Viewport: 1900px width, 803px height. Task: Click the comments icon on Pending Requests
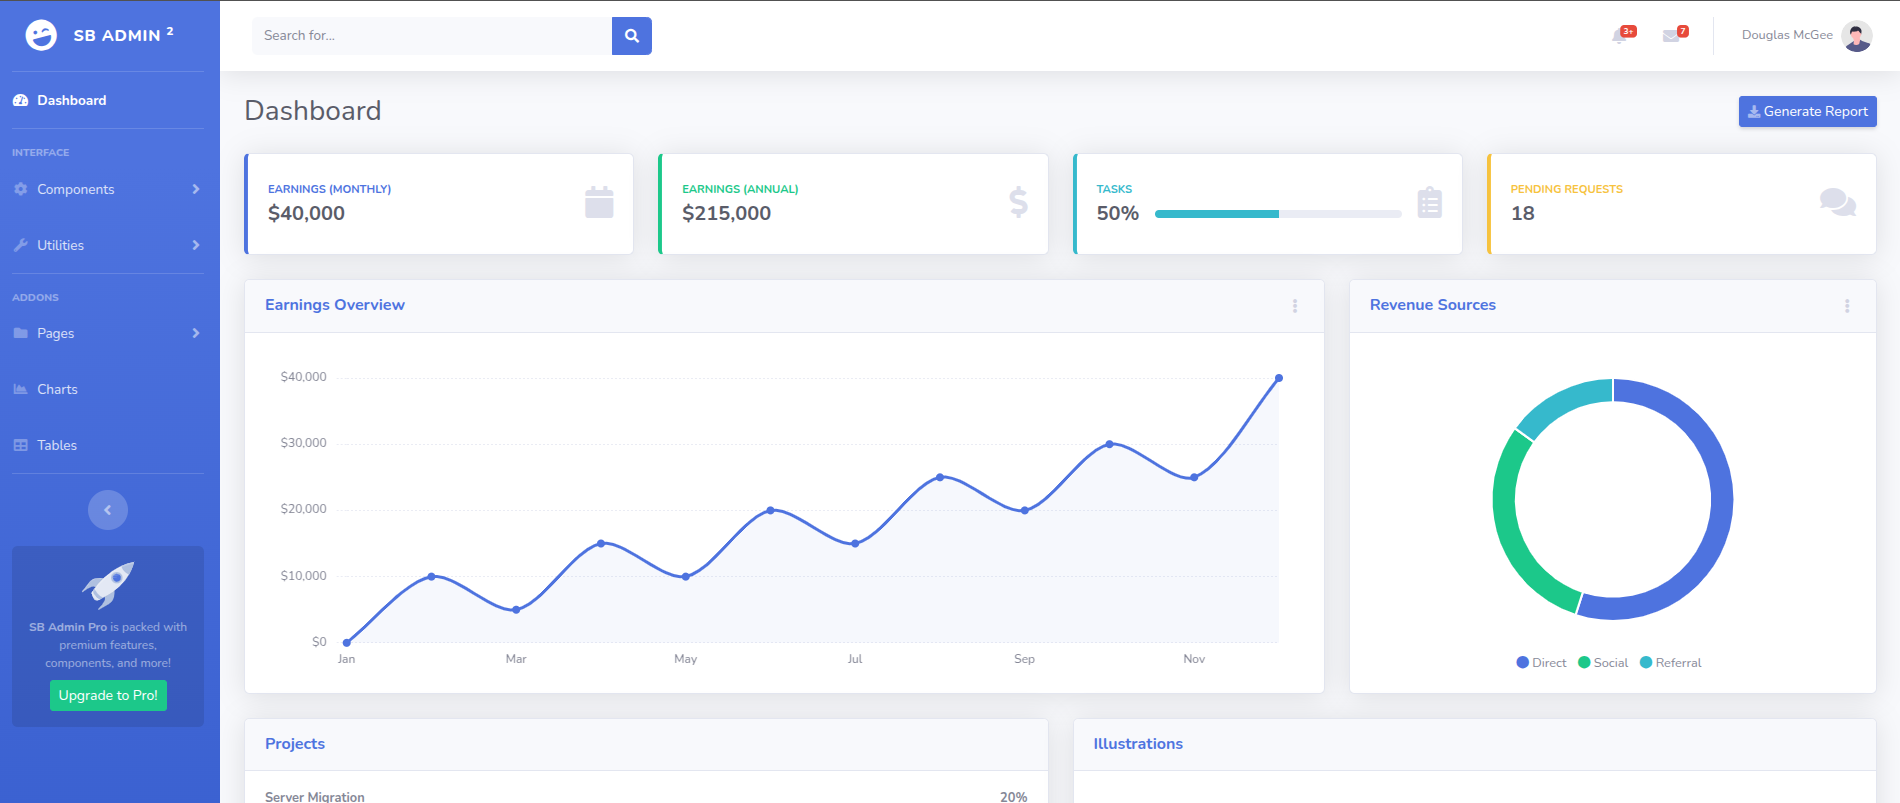[1837, 203]
